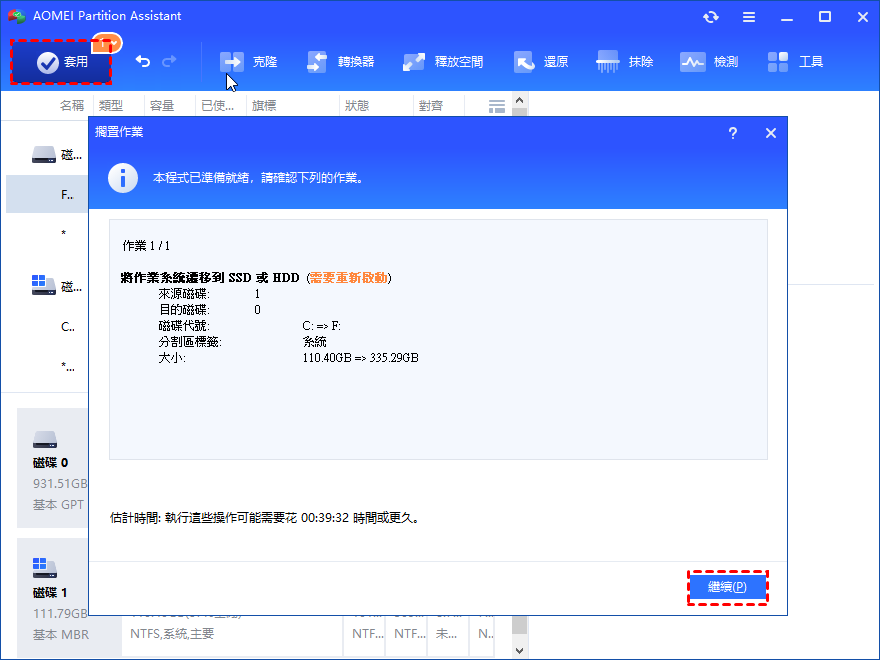Close the 擱置作業 dialog
880x660 pixels.
tap(771, 133)
